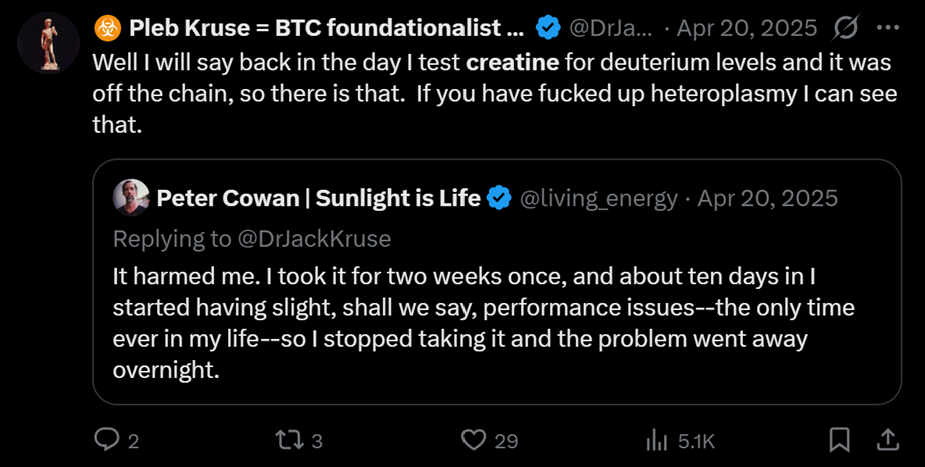Click the quoted tweet's Apr 20, 2025 date
This screenshot has height=467, width=925.
coord(767,198)
